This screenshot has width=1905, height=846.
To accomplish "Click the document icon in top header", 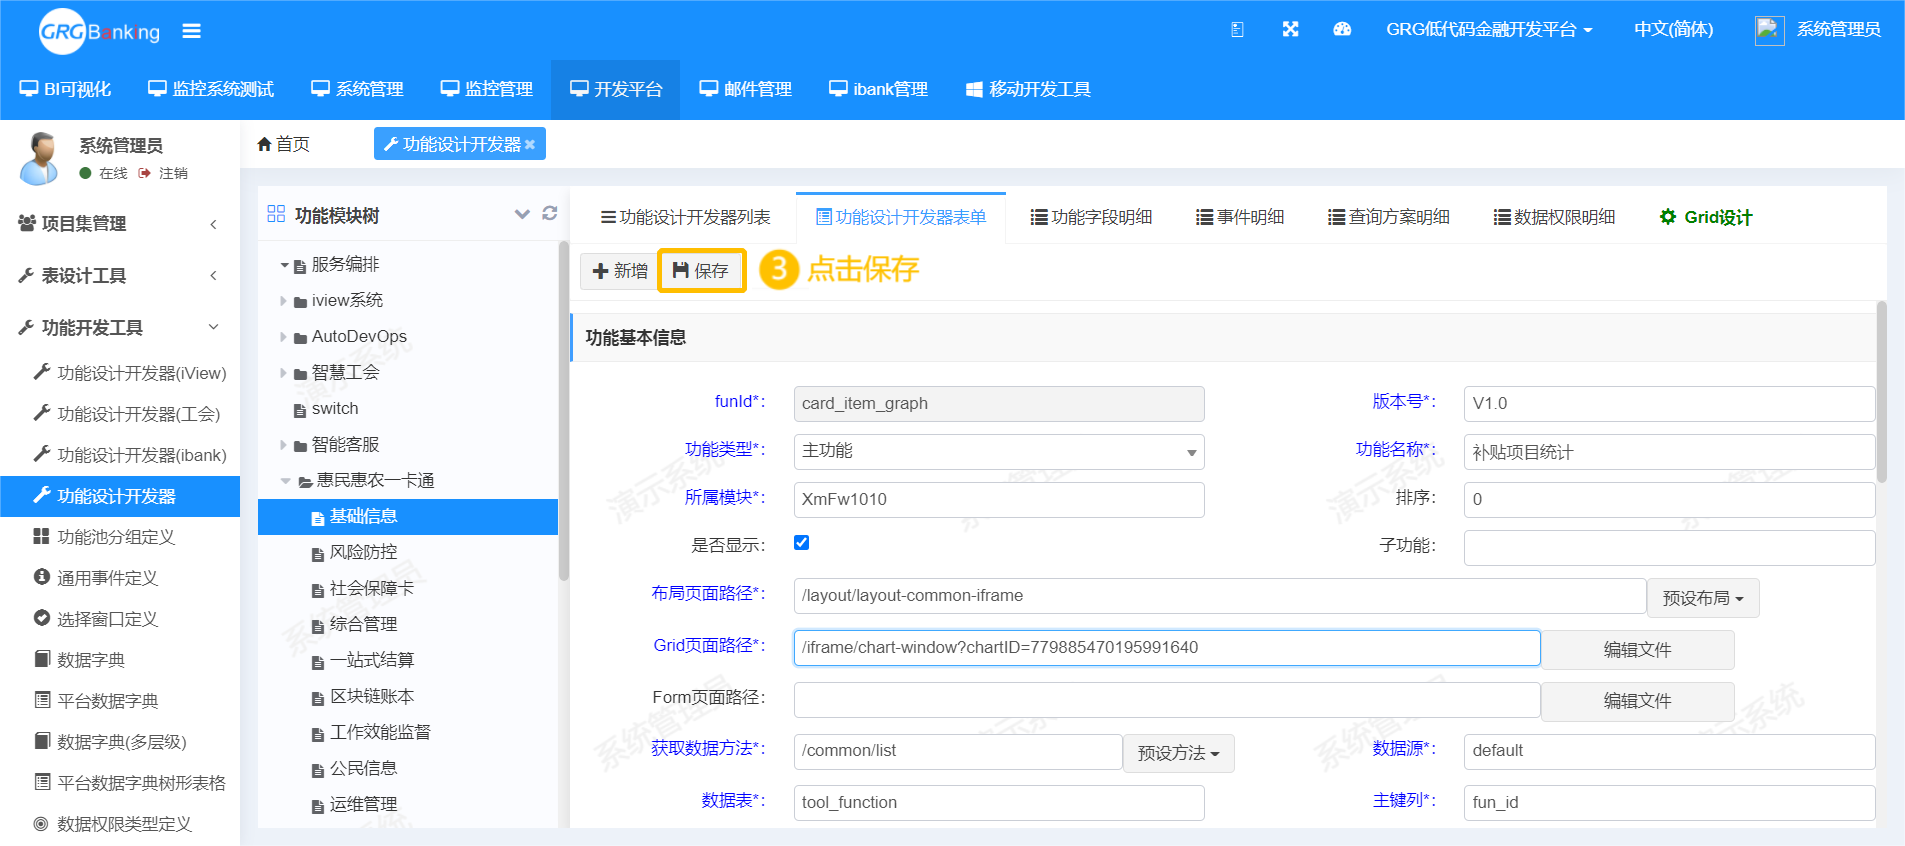I will click(x=1237, y=30).
